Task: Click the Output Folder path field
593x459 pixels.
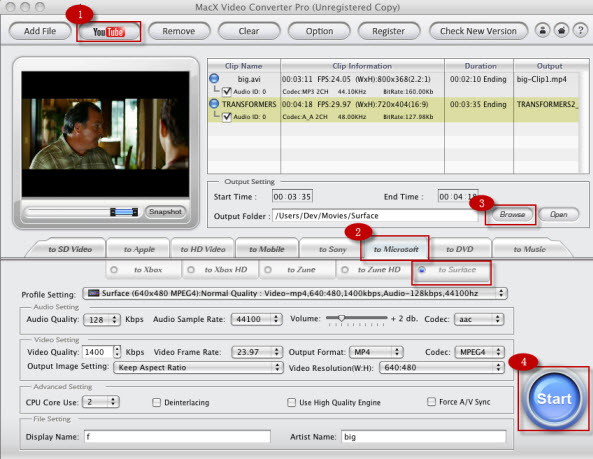Action: (375, 216)
